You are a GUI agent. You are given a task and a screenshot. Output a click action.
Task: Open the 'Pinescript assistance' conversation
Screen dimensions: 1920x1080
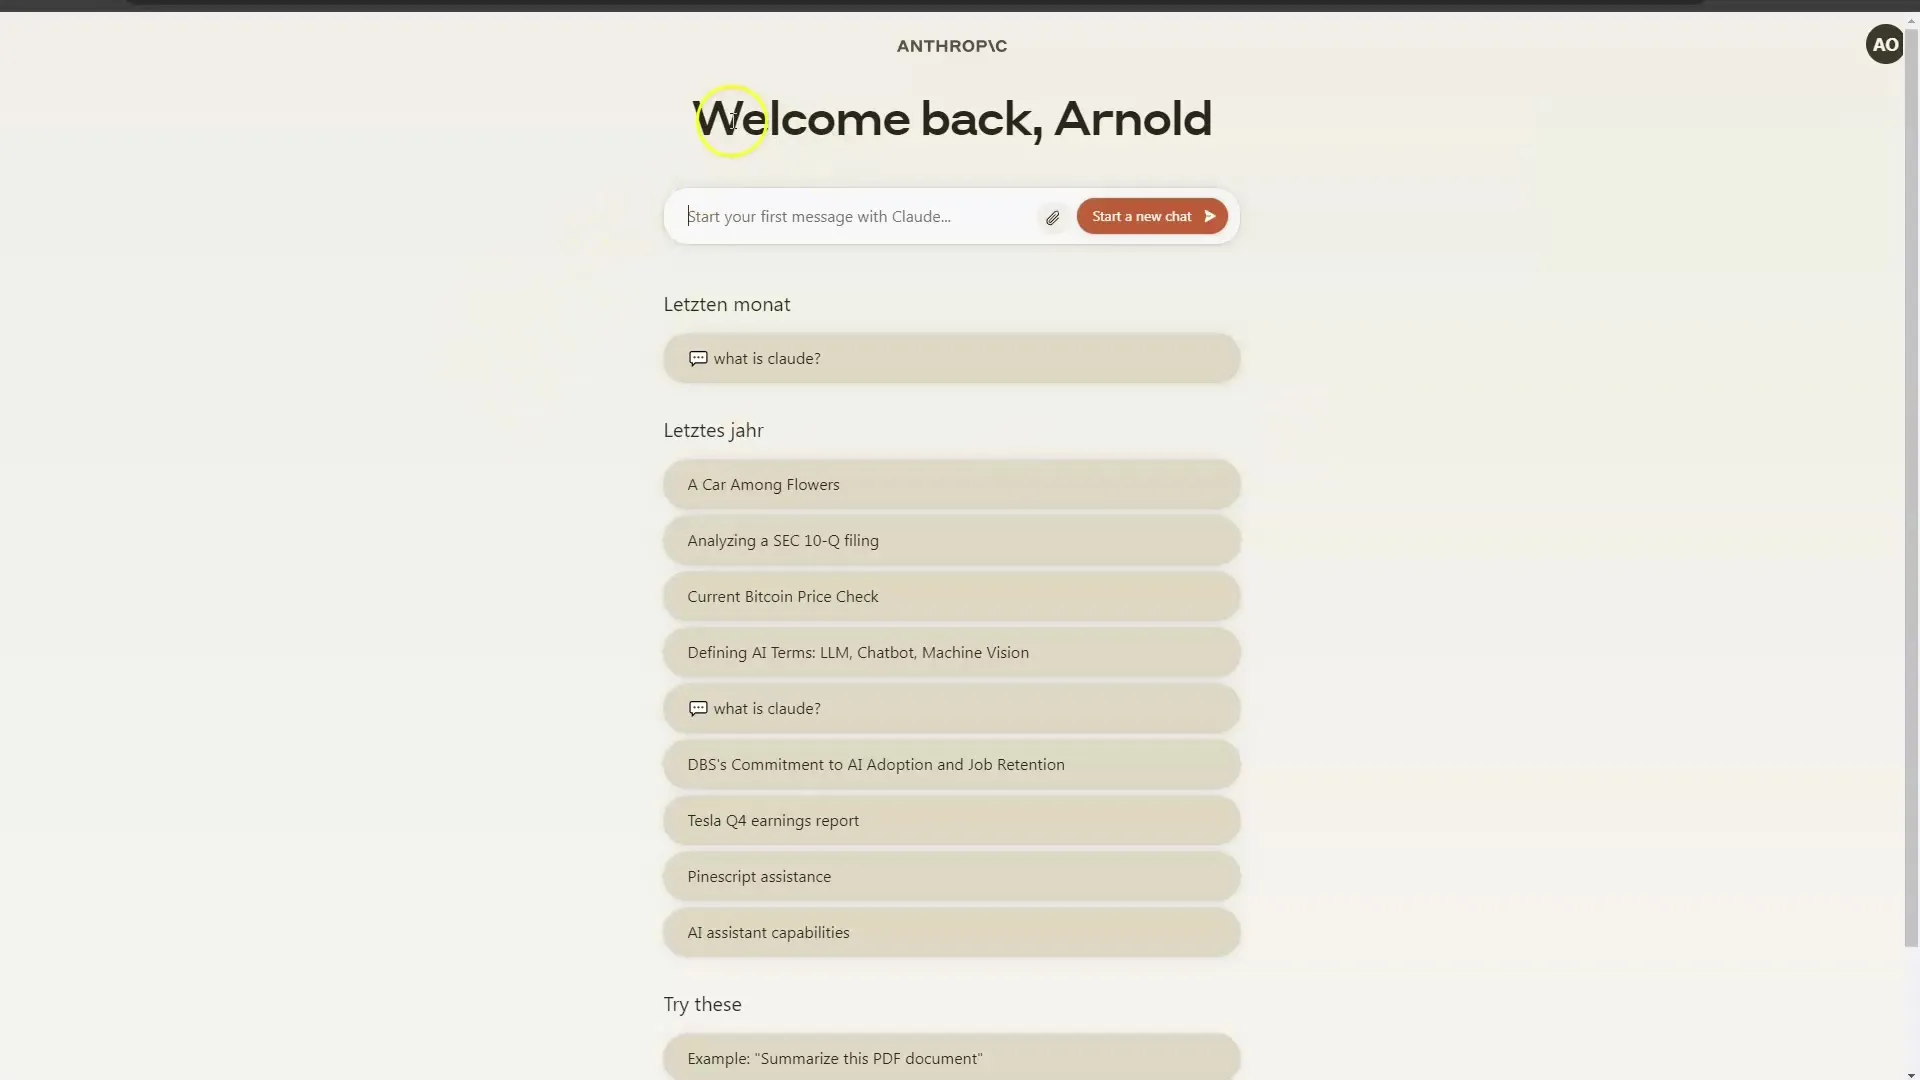951,876
